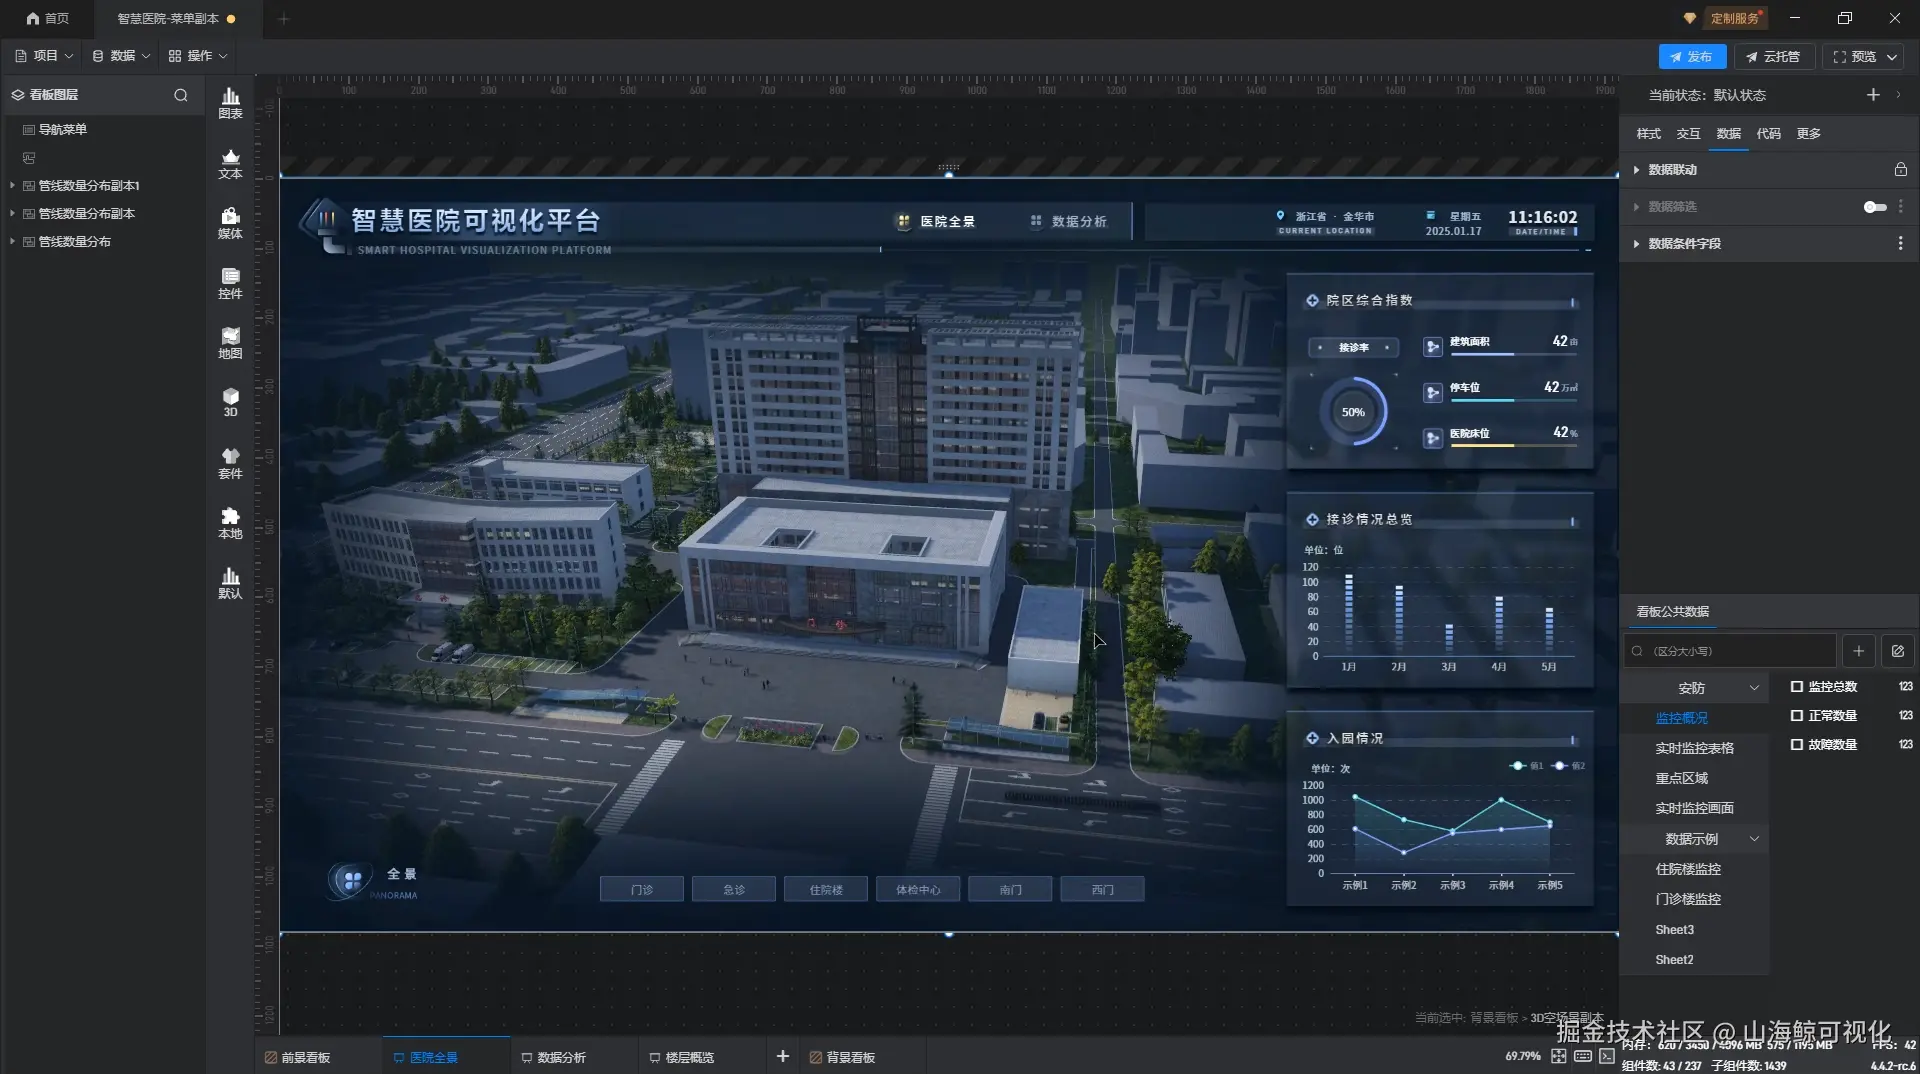Screen dimensions: 1920x1074
Task: Expand the 数据联动 section
Action: click(x=1636, y=170)
